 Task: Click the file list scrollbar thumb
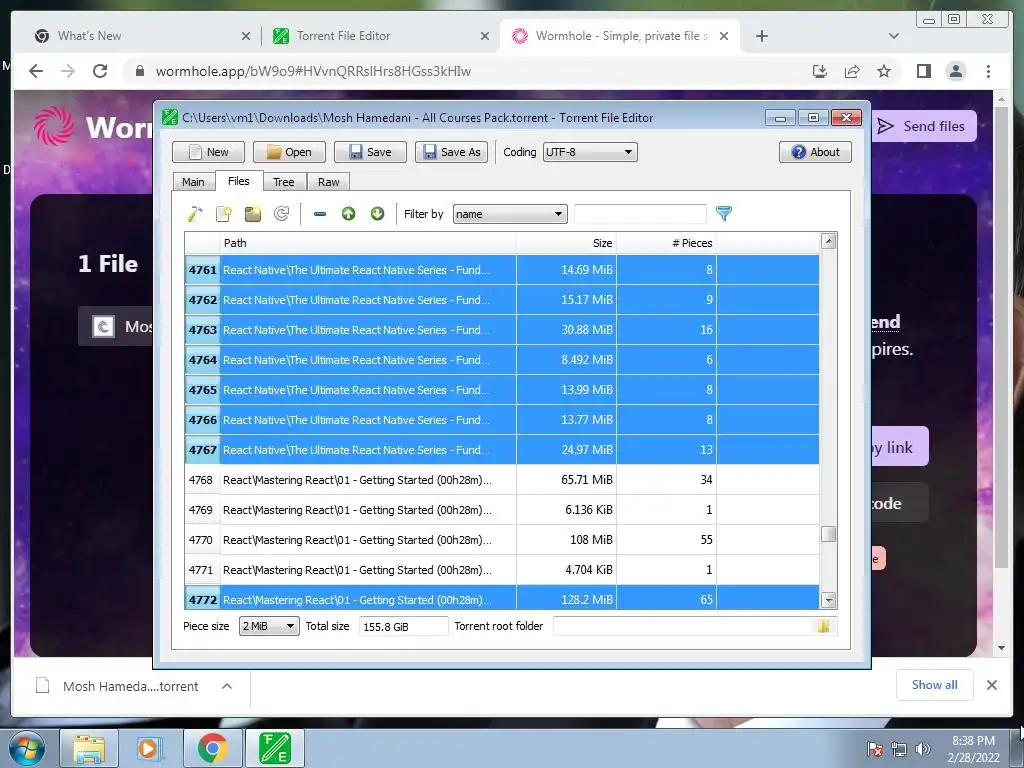pos(828,534)
